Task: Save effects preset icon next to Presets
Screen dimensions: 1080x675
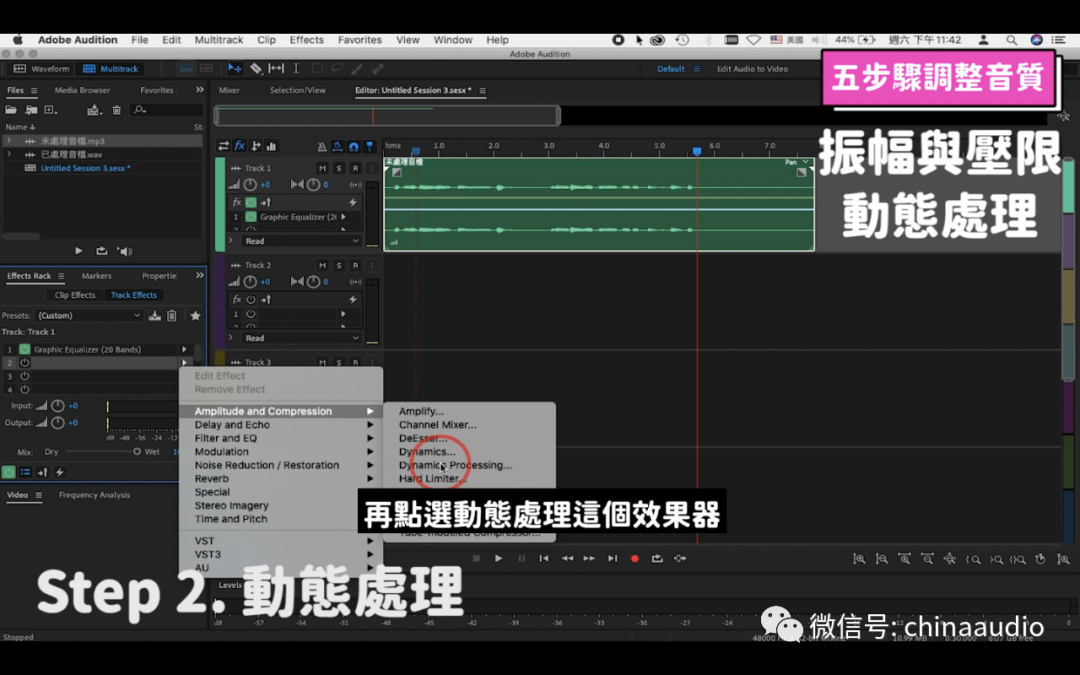Action: tap(154, 315)
